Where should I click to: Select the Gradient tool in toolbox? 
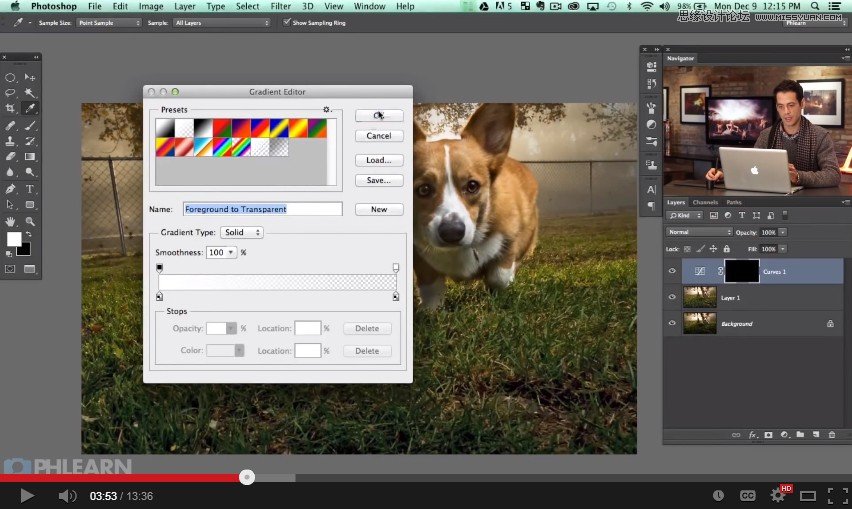click(30, 156)
